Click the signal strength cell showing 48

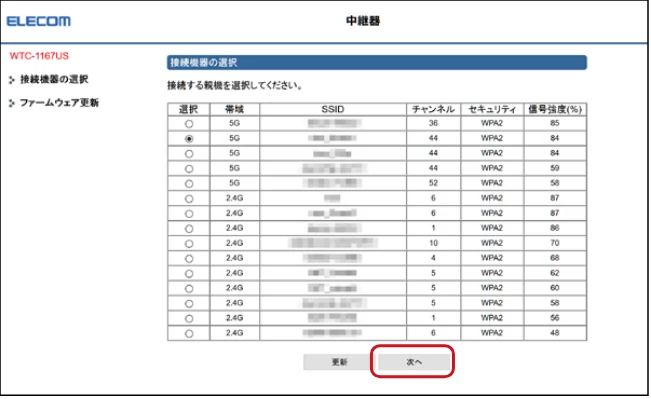coord(555,333)
